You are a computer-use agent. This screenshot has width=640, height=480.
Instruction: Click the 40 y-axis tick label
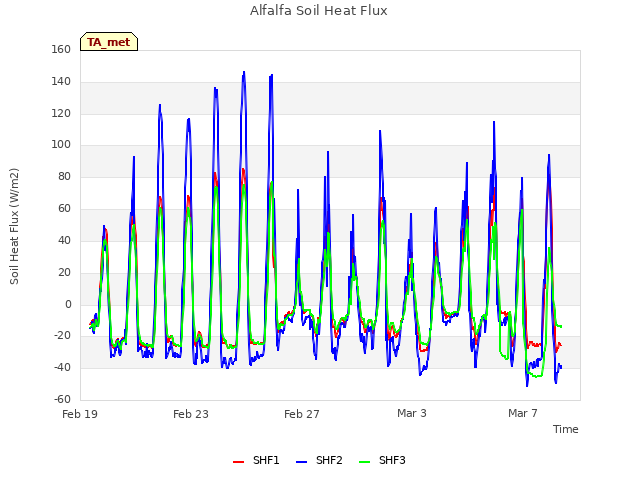pyautogui.click(x=64, y=240)
